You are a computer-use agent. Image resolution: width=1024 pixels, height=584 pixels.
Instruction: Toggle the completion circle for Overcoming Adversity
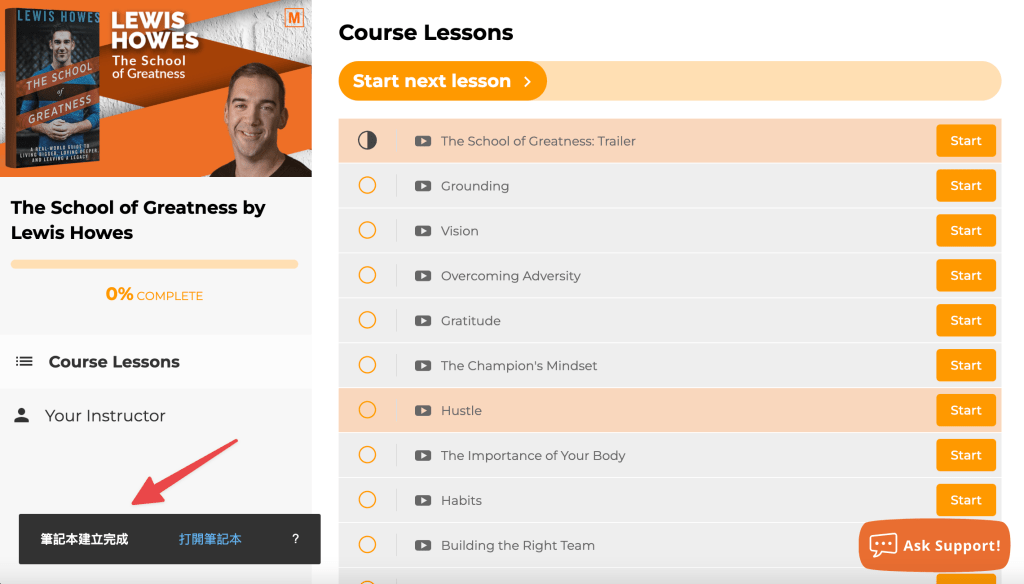point(367,276)
